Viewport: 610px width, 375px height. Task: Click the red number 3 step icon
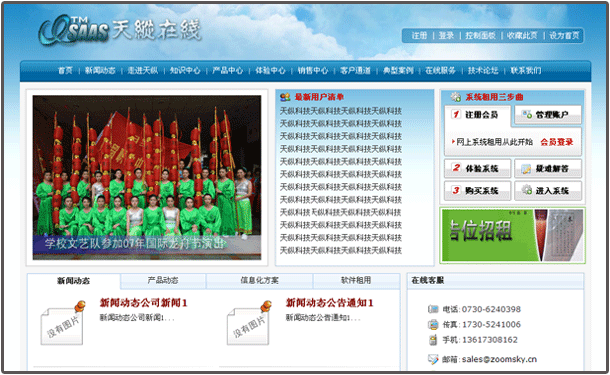click(x=456, y=190)
